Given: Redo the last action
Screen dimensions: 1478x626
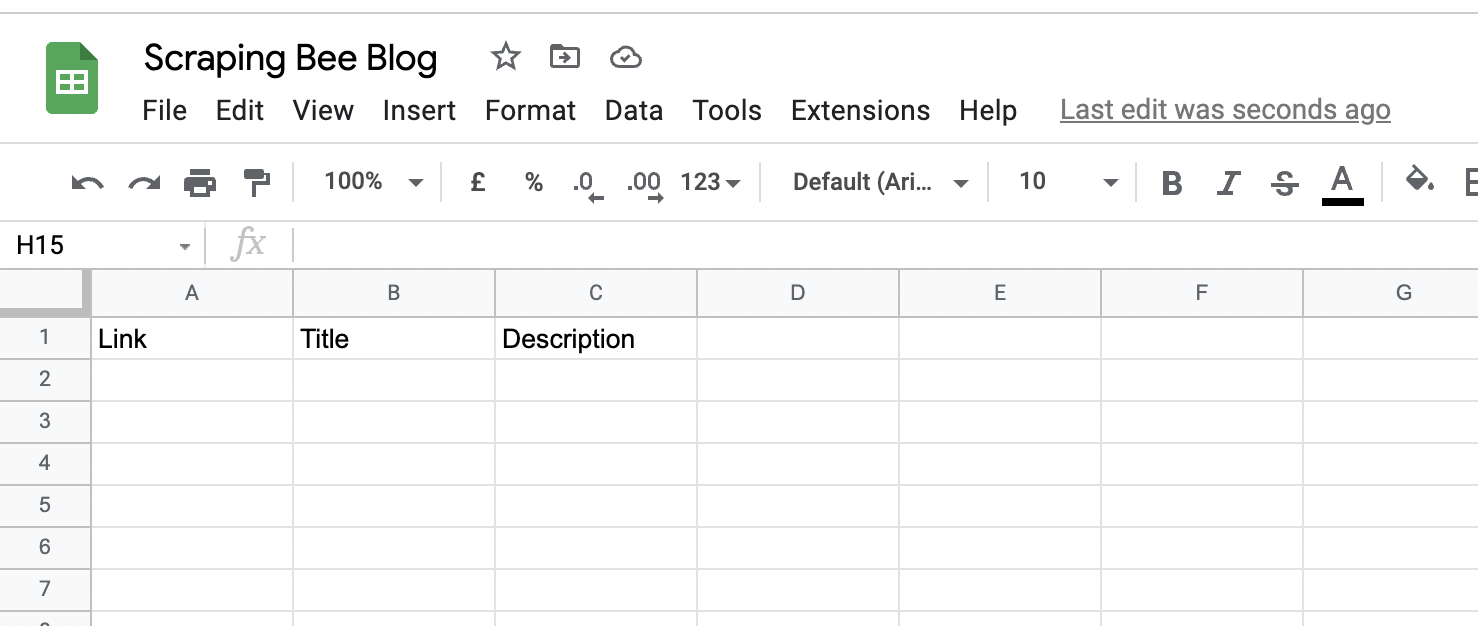Looking at the screenshot, I should pos(143,182).
